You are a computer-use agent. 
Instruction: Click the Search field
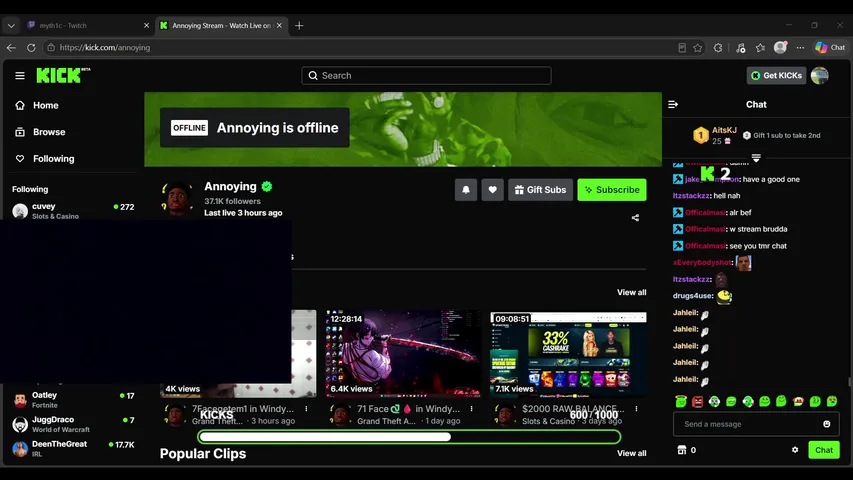pyautogui.click(x=426, y=76)
